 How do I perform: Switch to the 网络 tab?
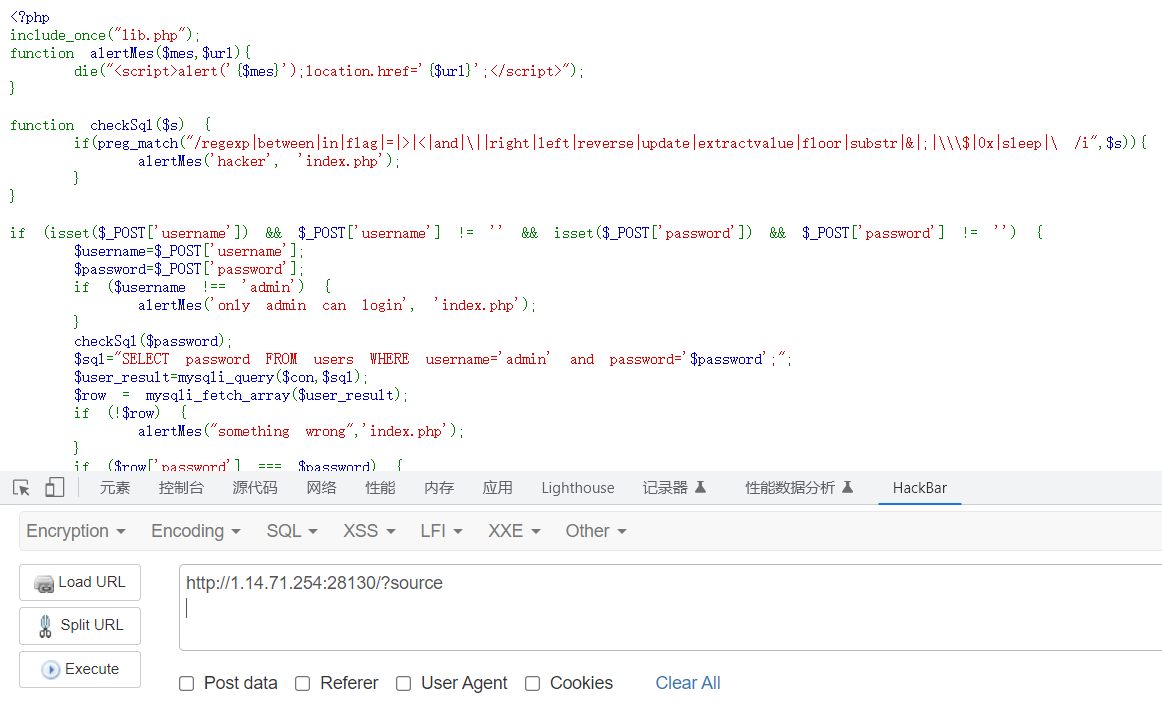[x=321, y=488]
